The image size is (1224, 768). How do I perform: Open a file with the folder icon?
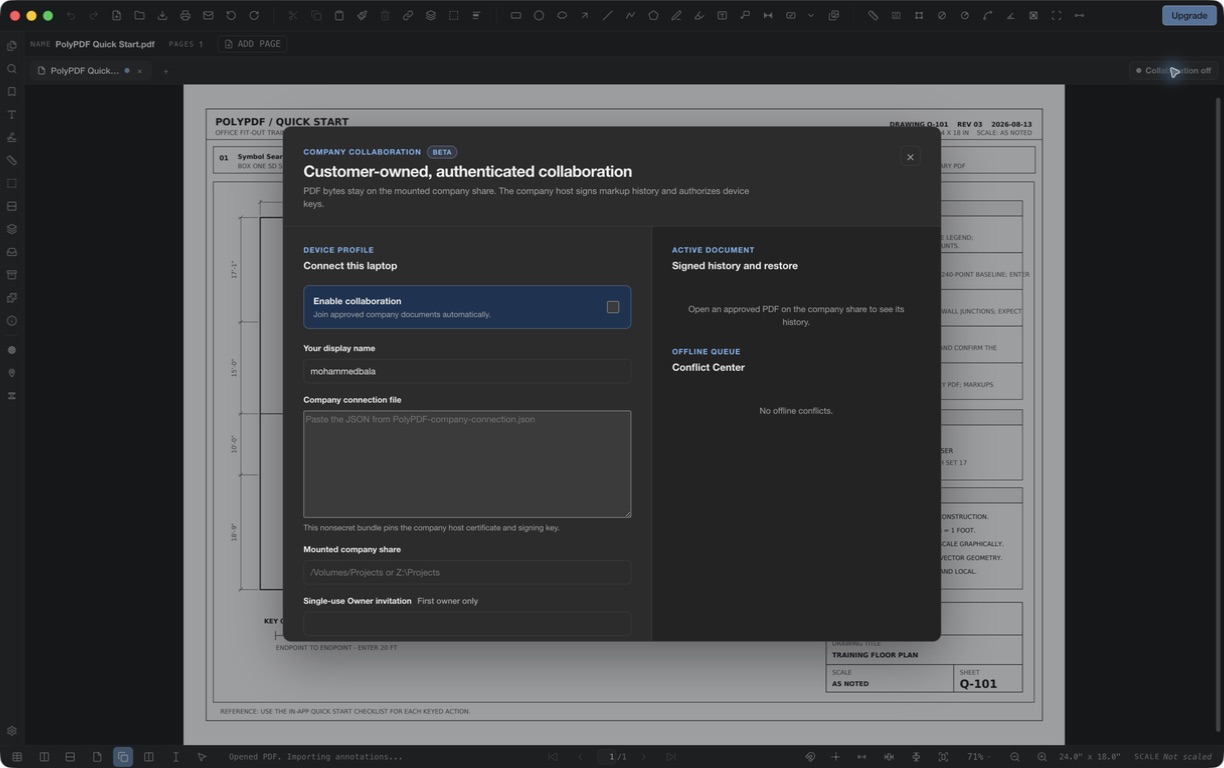(x=139, y=16)
